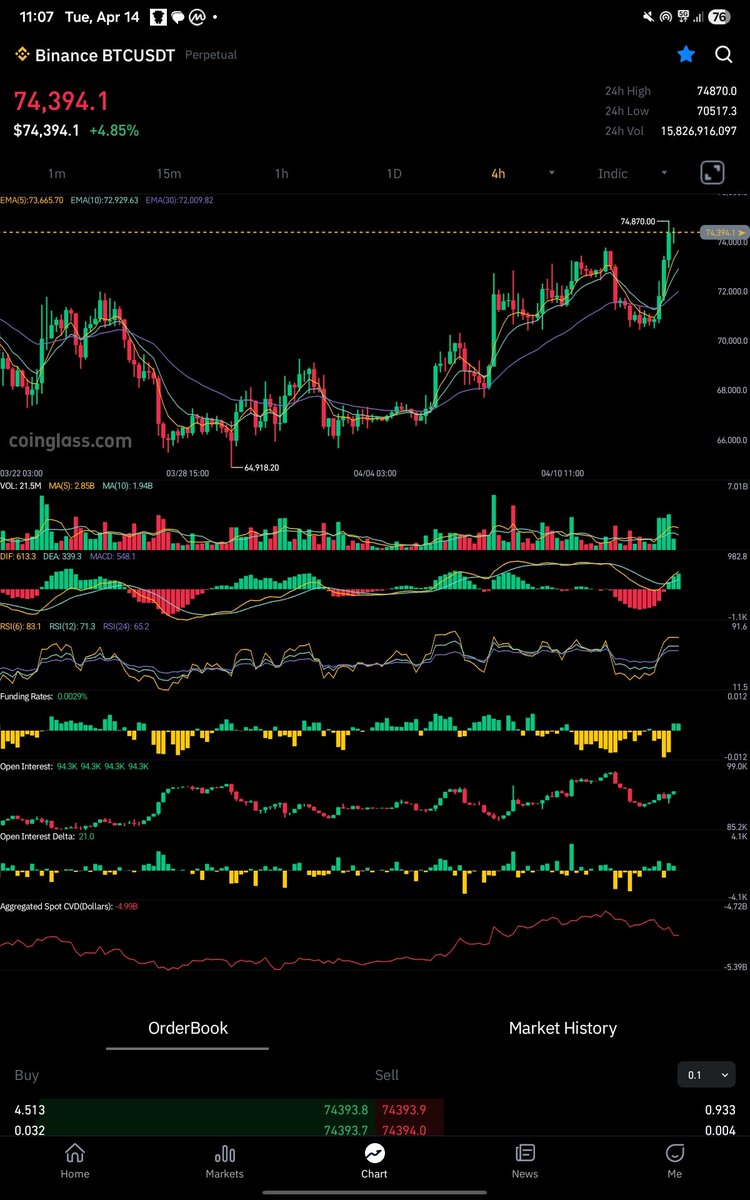This screenshot has height=1200, width=750.
Task: Open timeframe dropdown arrow beside 4h
Action: (552, 174)
